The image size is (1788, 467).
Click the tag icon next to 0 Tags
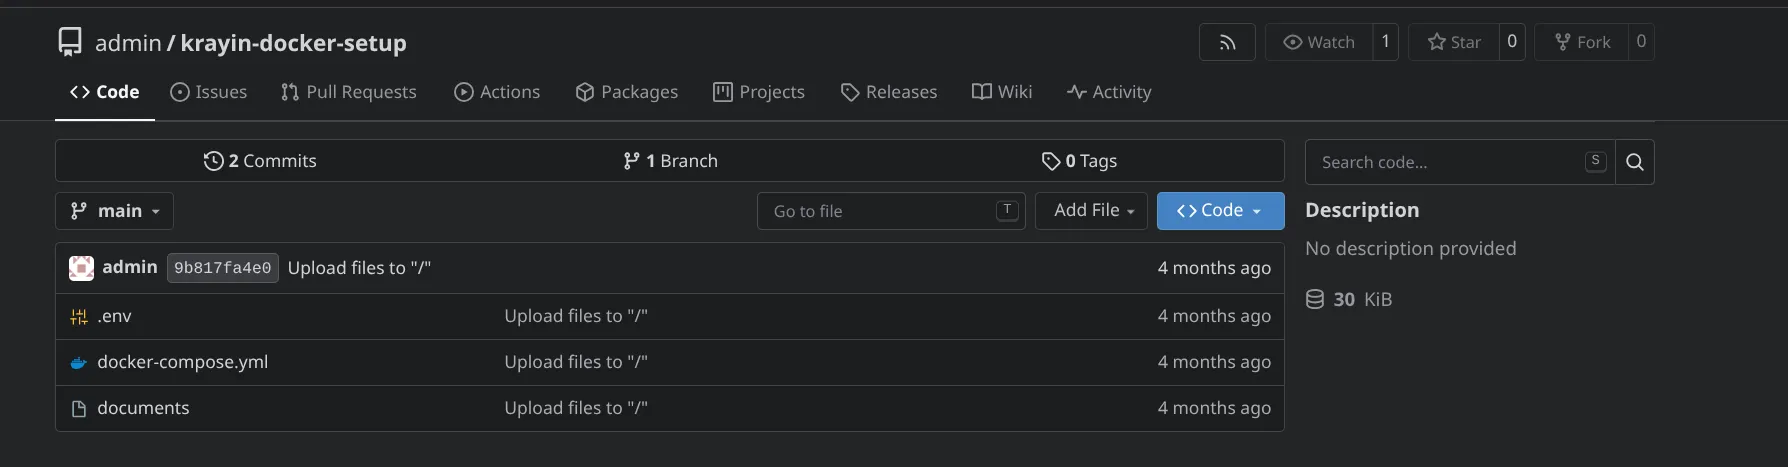pos(1051,161)
